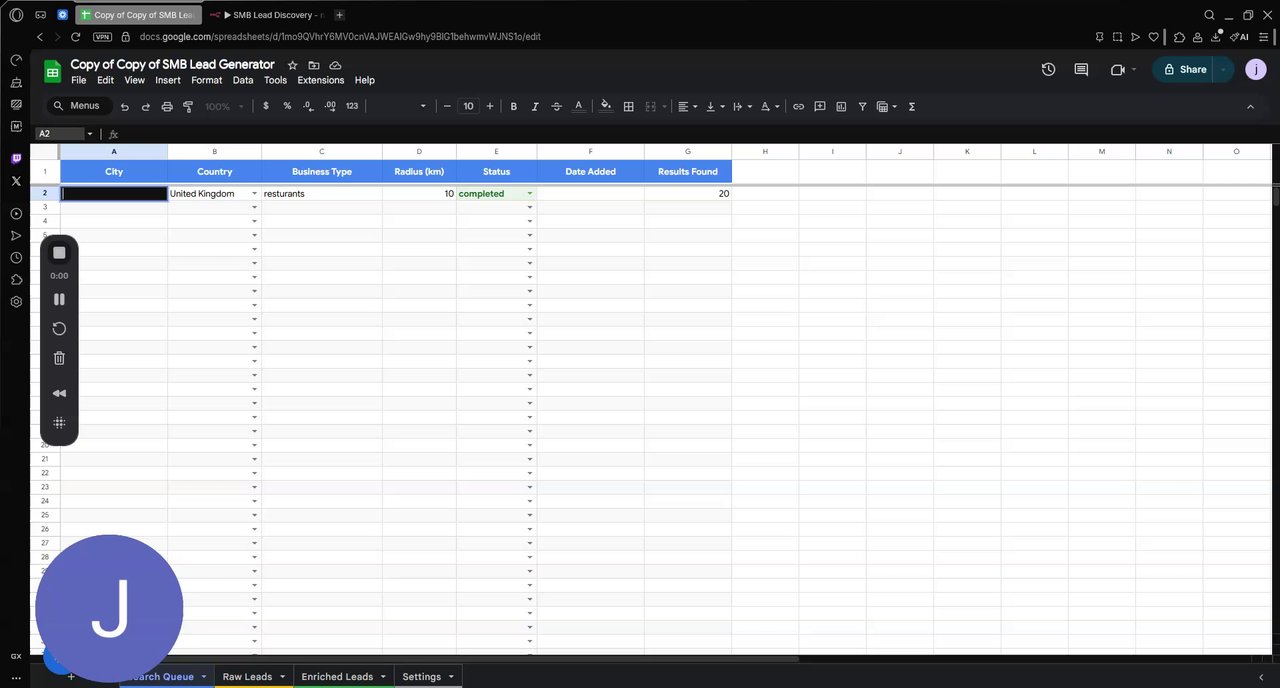Open the Extensions menu
The width and height of the screenshot is (1280, 688).
click(321, 80)
